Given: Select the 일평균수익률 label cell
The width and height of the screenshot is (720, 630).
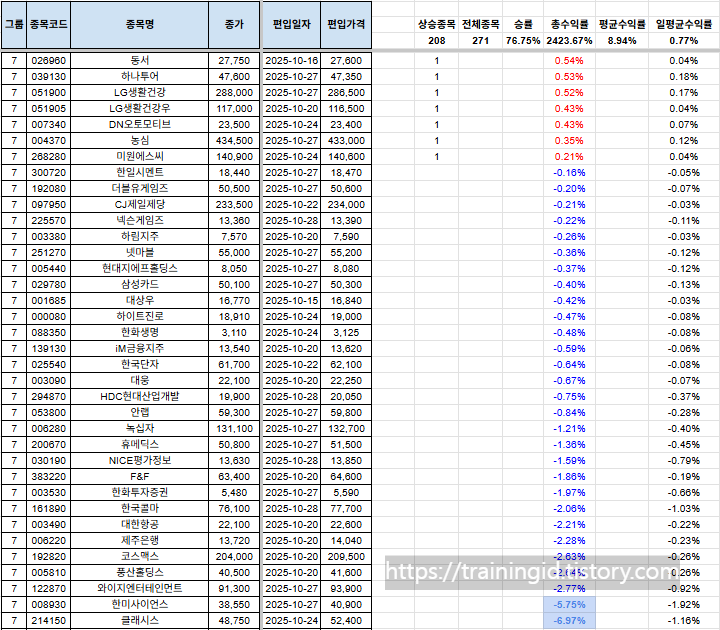Looking at the screenshot, I should click(x=684, y=24).
